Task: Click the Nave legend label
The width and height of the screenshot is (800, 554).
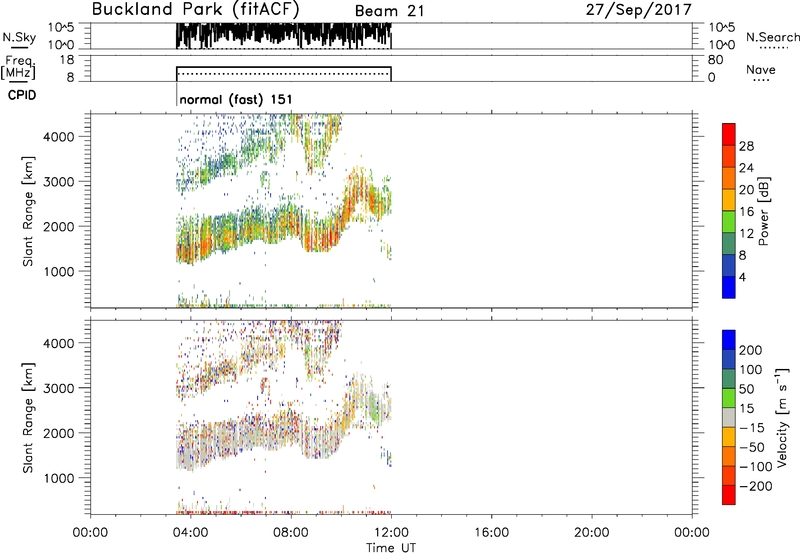Action: coord(761,69)
